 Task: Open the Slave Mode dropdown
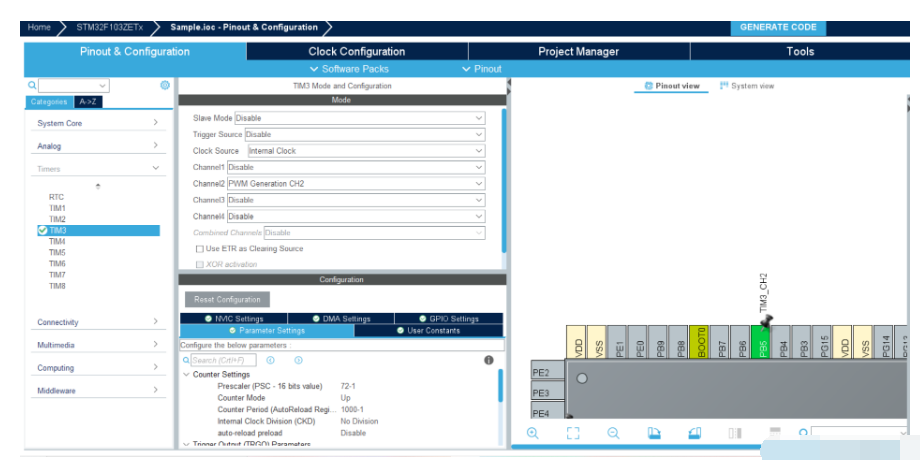(359, 118)
